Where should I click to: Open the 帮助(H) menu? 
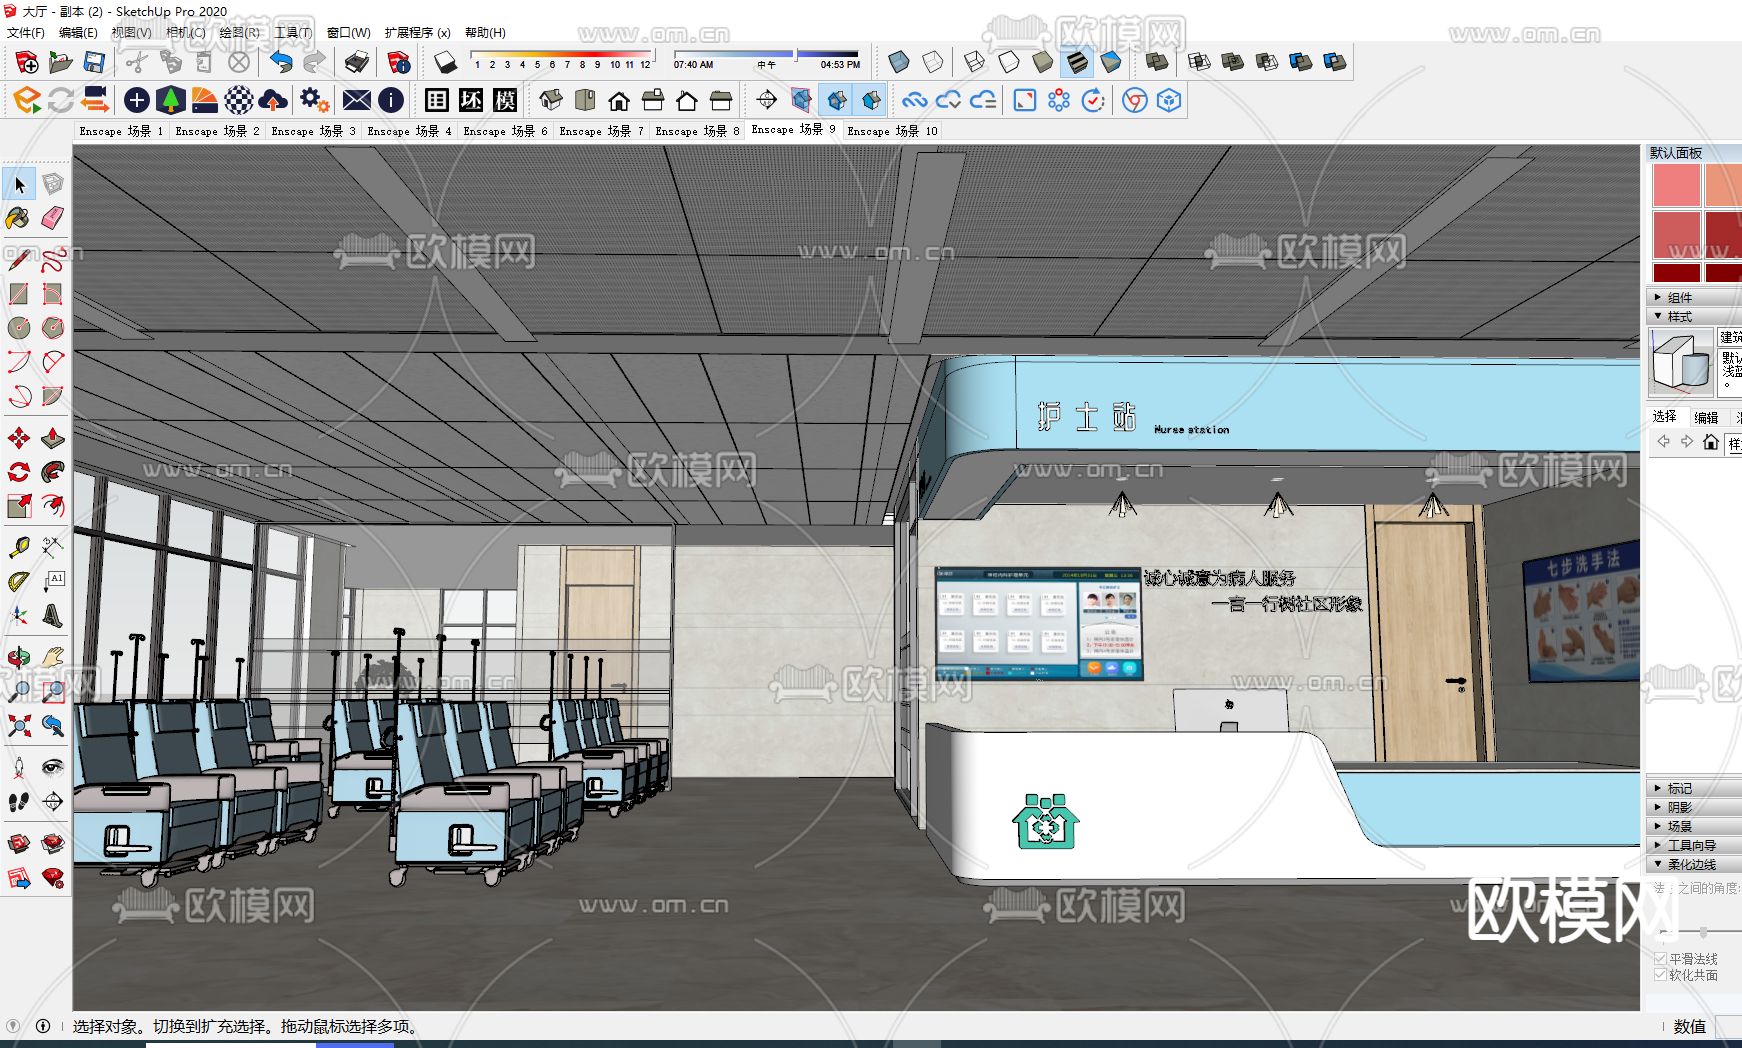pos(485,32)
